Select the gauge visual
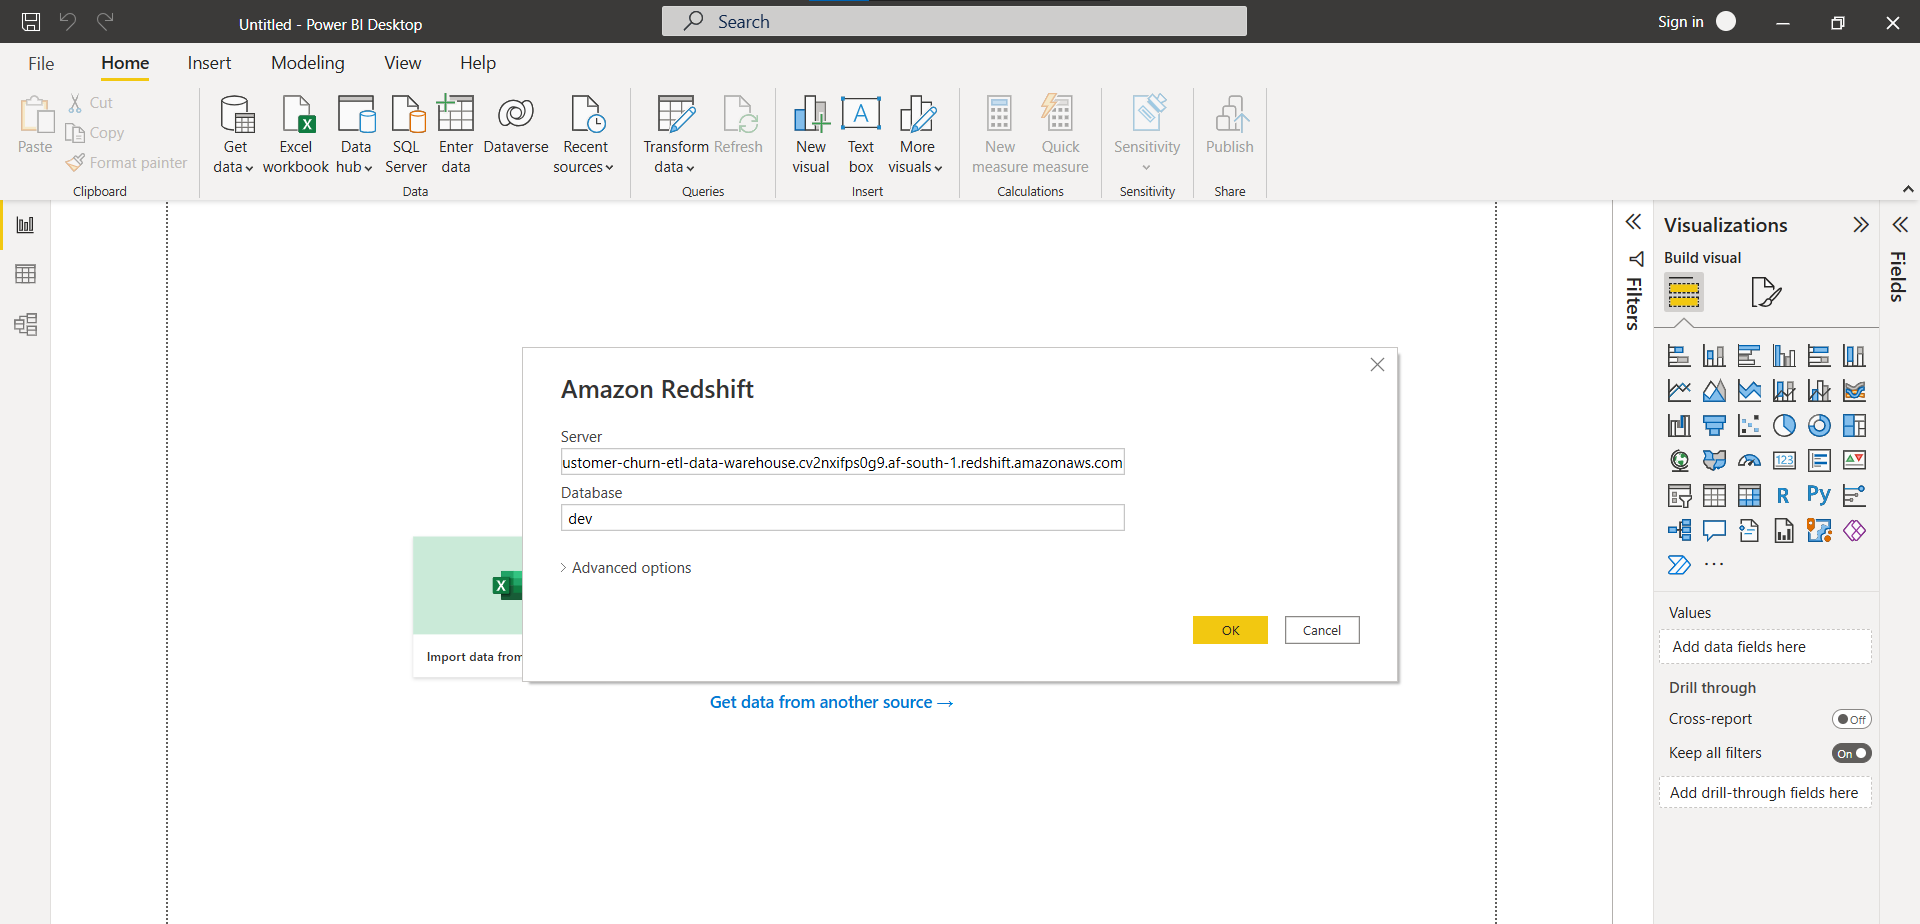The height and width of the screenshot is (924, 1920). click(1749, 461)
